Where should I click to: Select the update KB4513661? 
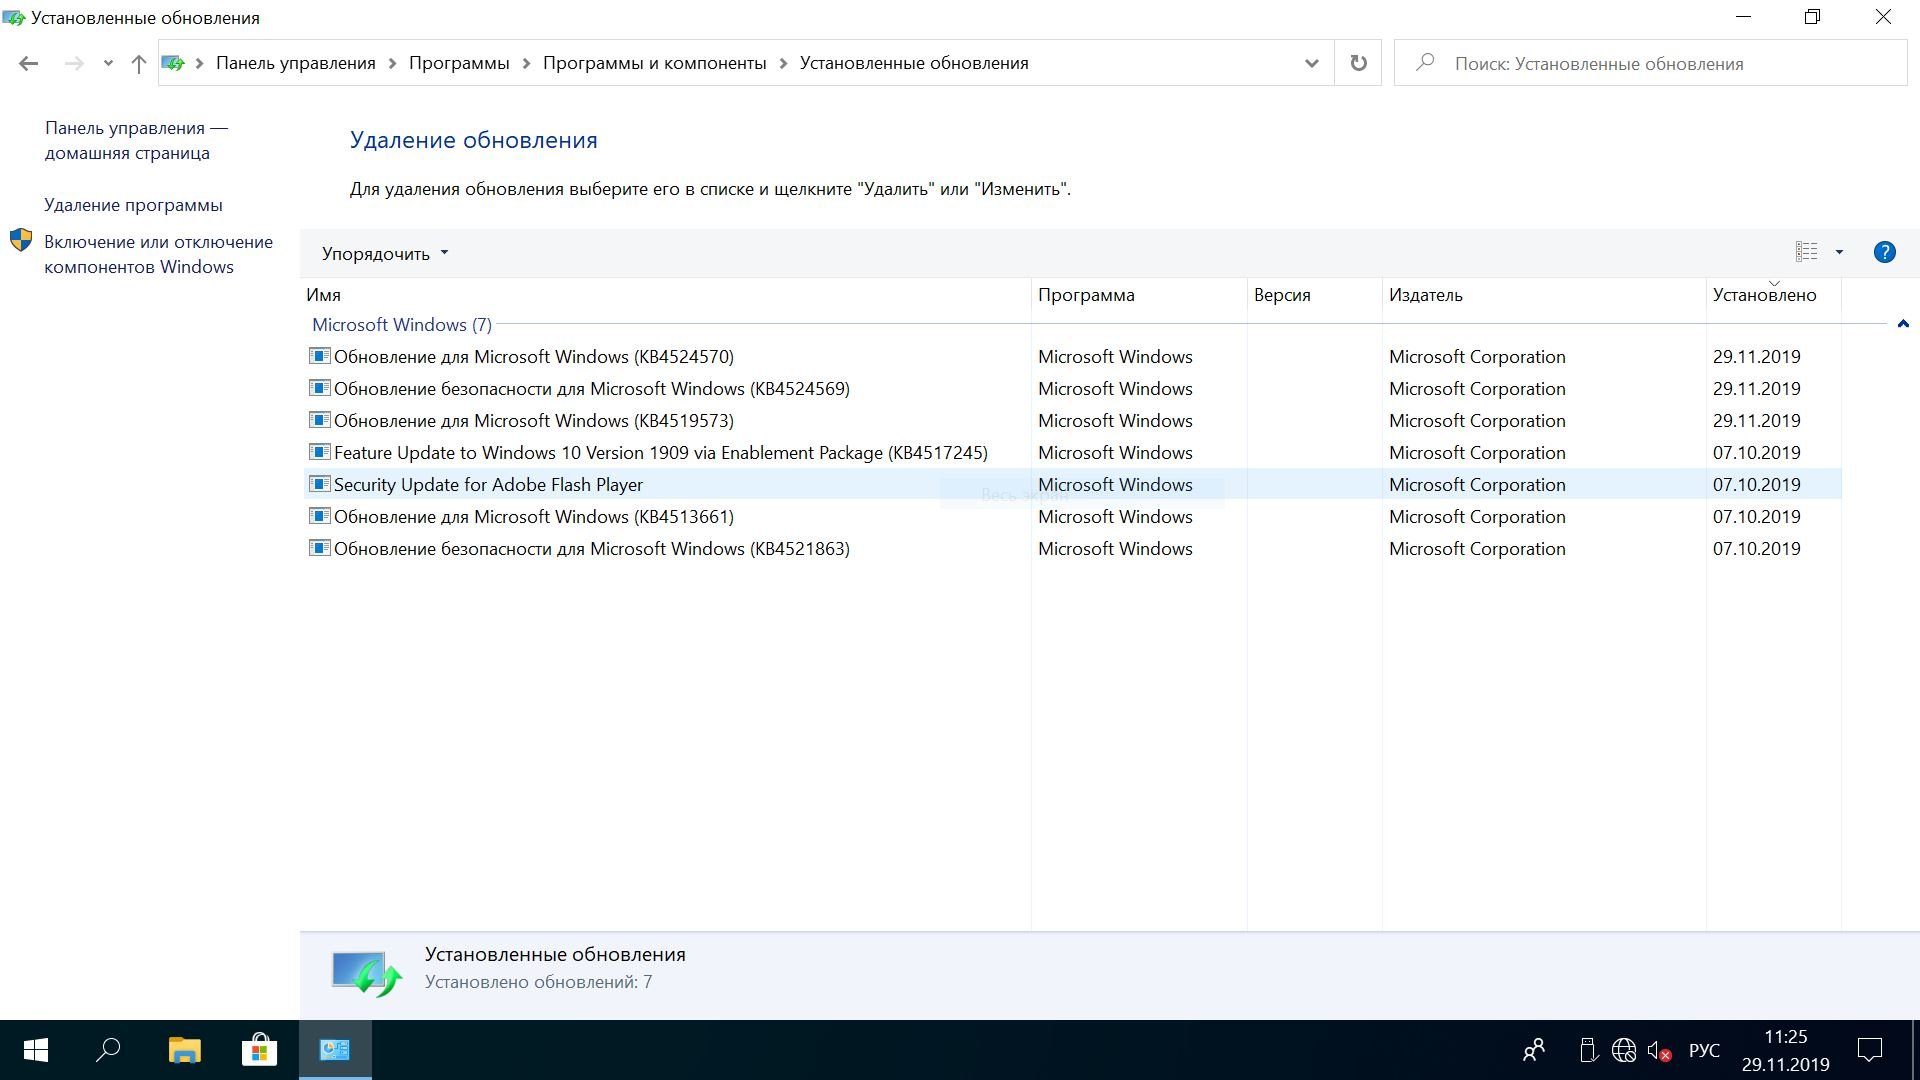[x=1072, y=517]
